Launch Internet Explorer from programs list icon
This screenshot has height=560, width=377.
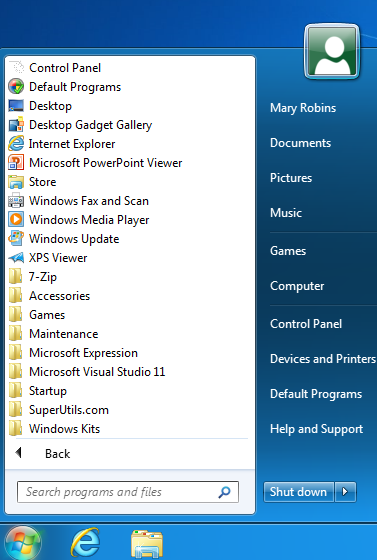point(16,144)
